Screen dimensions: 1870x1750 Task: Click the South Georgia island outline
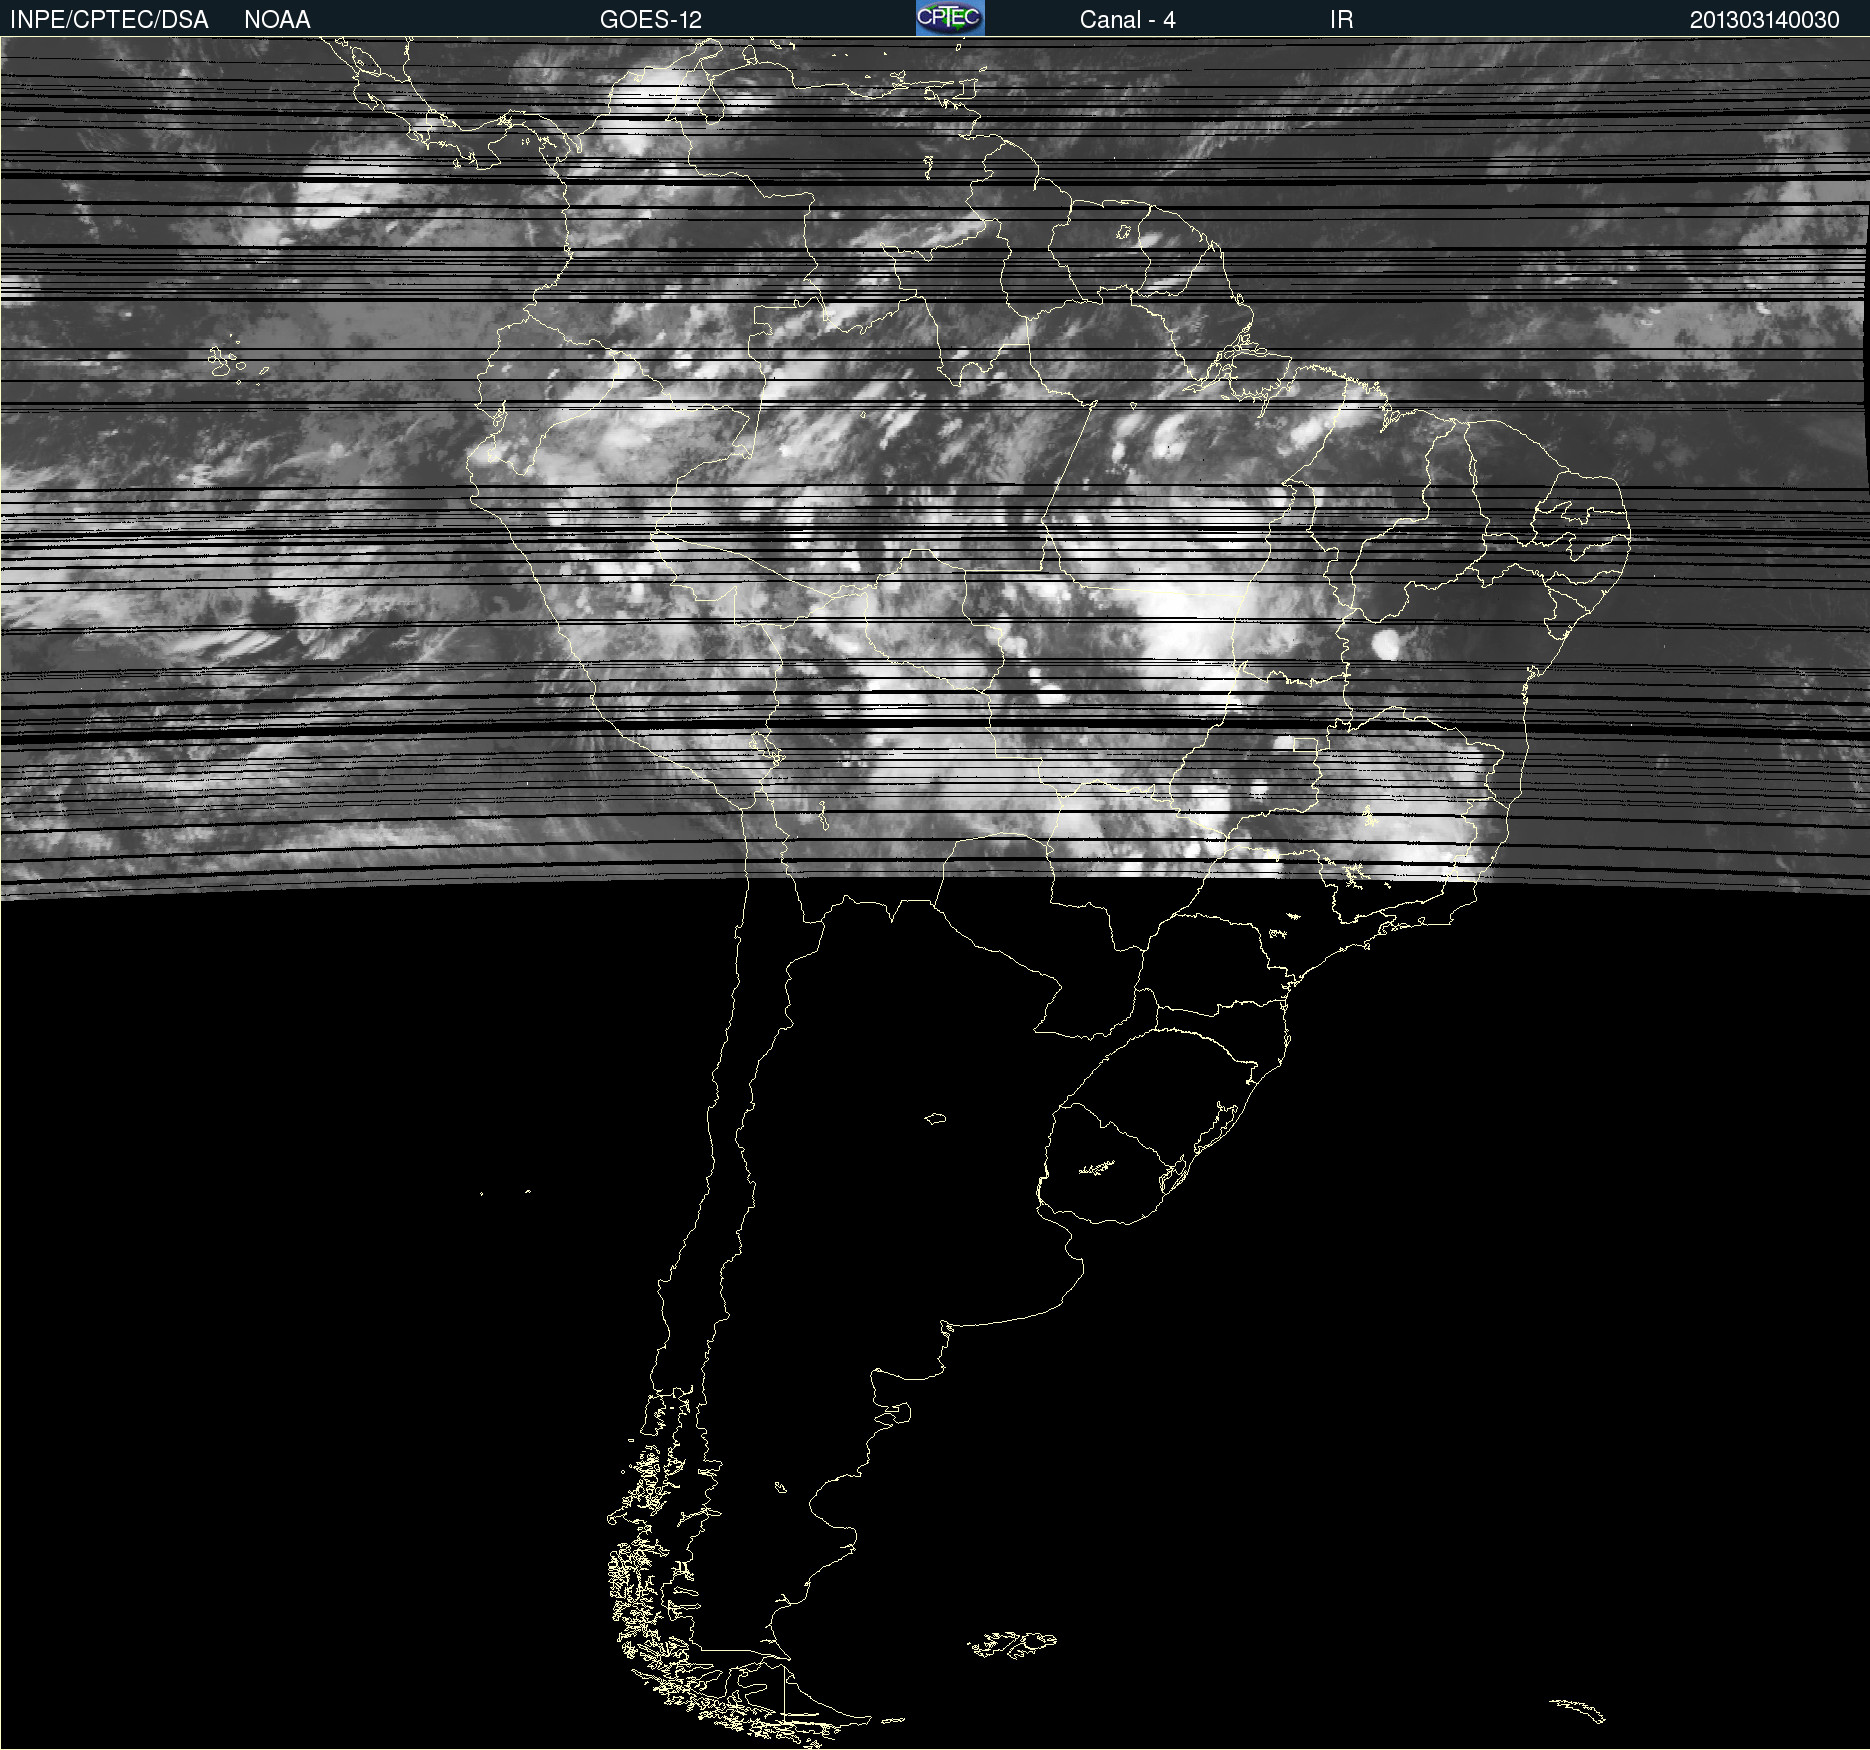[x=1578, y=1709]
